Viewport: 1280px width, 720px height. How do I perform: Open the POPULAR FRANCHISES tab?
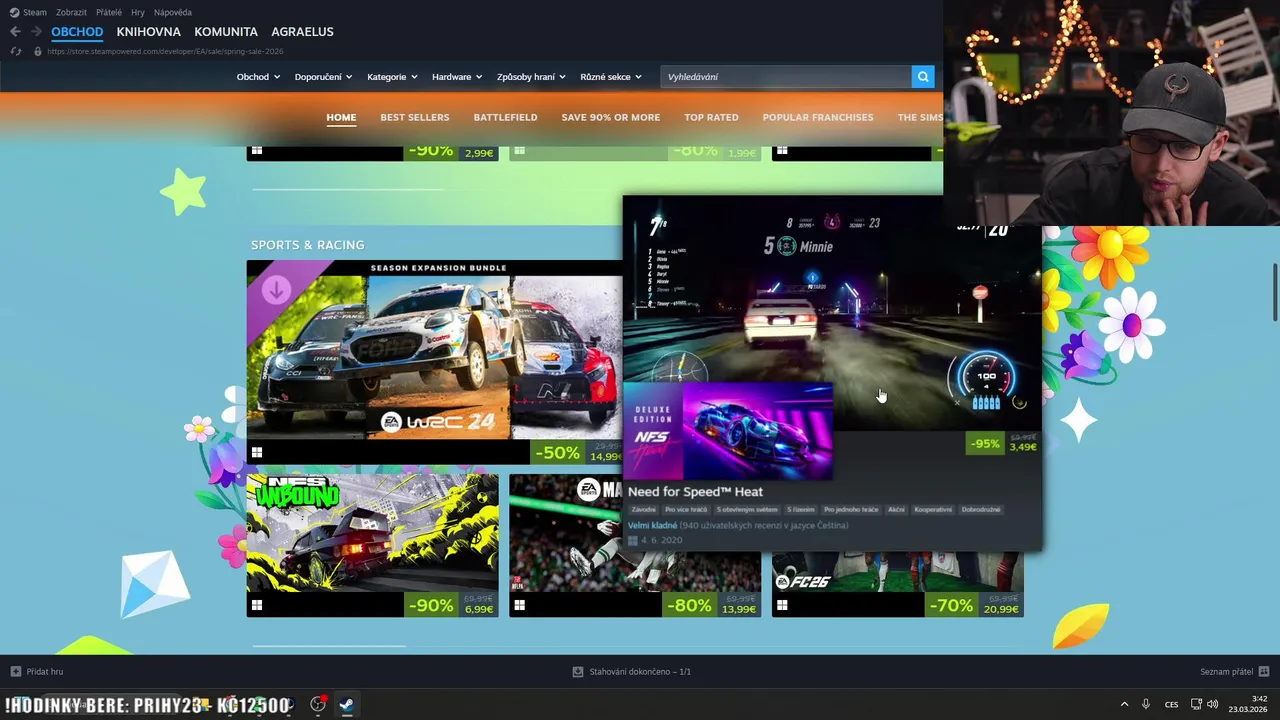[x=818, y=117]
